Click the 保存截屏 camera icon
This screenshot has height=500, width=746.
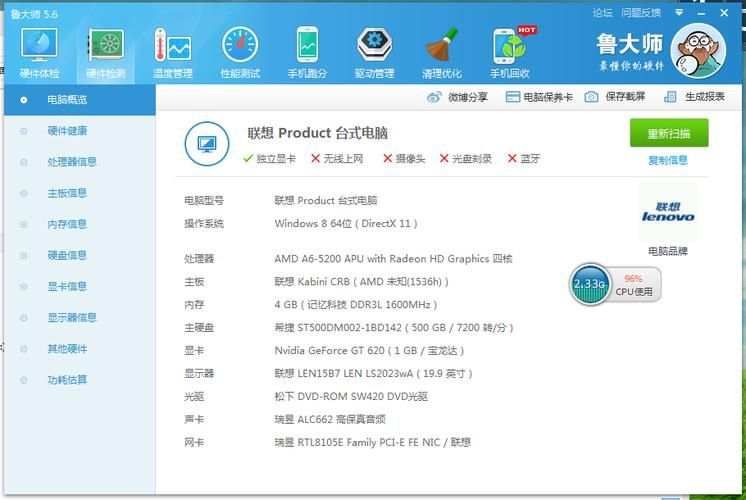[x=591, y=97]
